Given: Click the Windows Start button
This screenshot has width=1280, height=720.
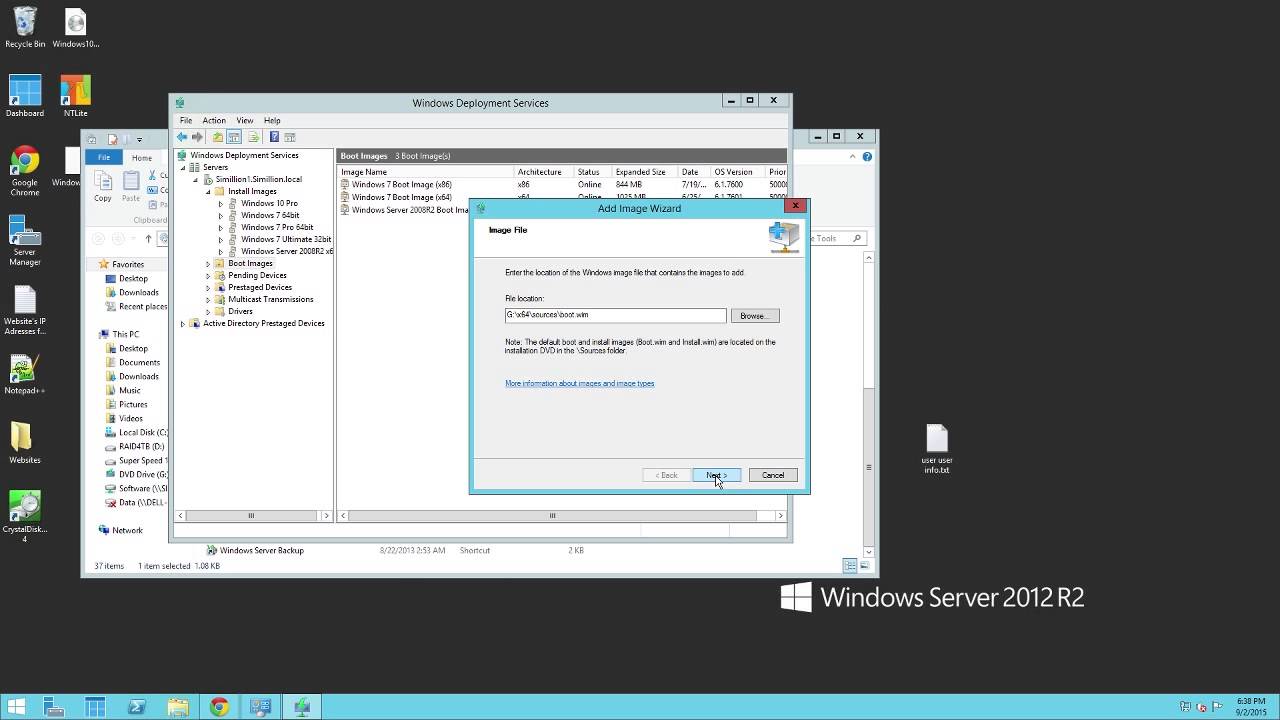Looking at the screenshot, I should 17,707.
